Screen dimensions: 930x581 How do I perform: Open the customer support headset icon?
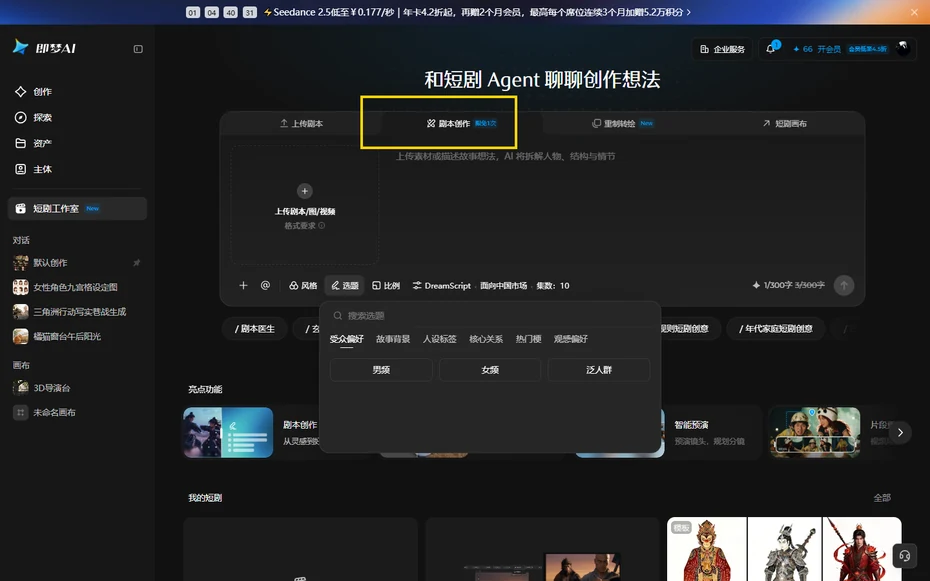pos(904,556)
